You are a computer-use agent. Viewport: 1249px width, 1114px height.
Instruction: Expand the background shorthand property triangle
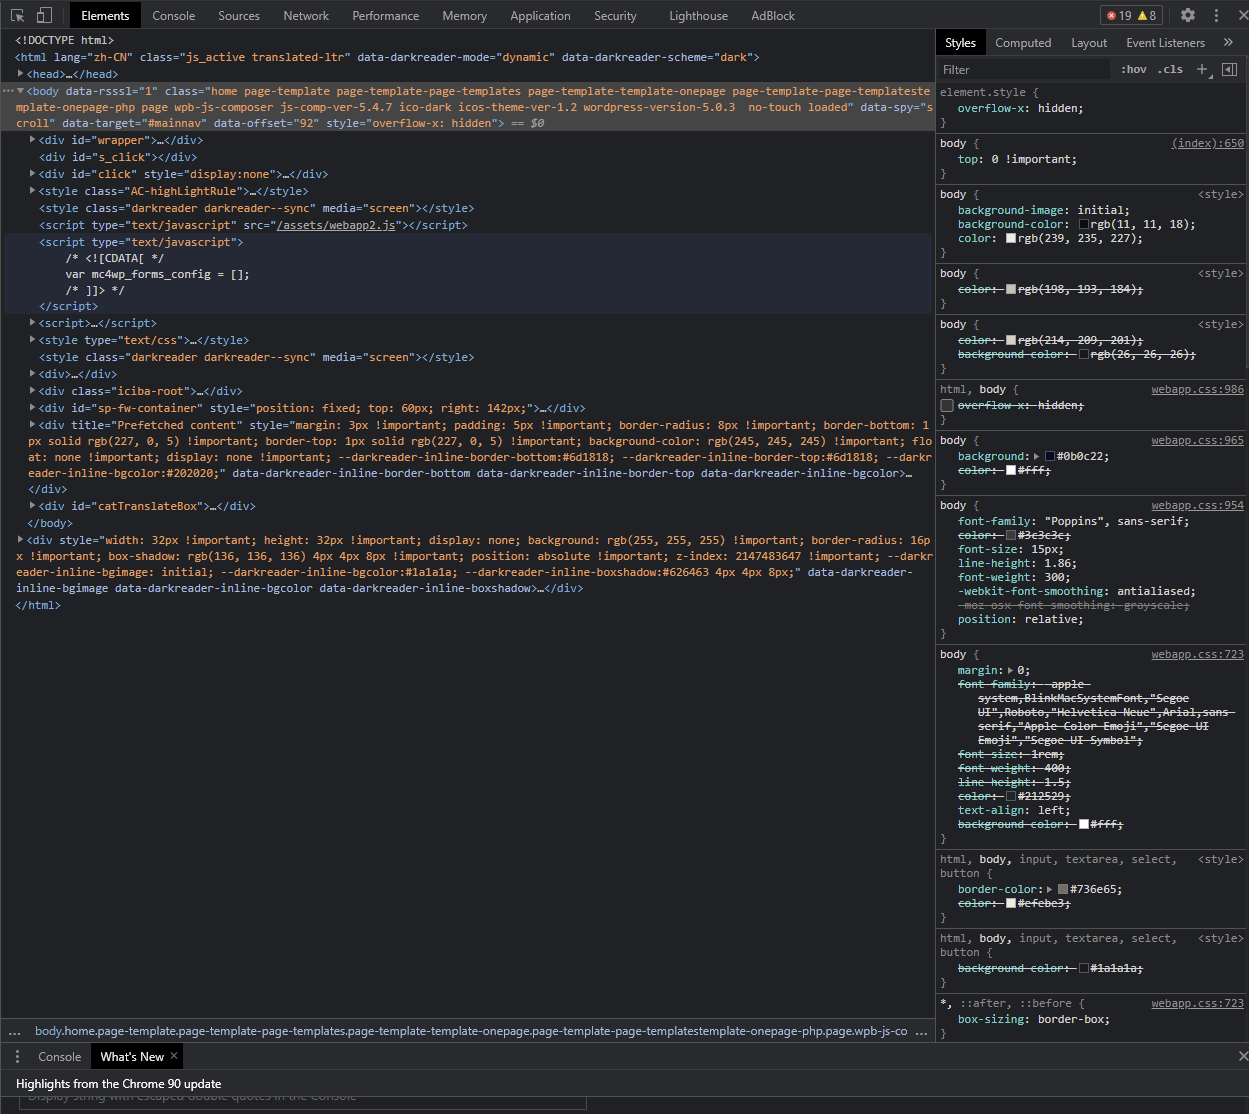(1037, 456)
